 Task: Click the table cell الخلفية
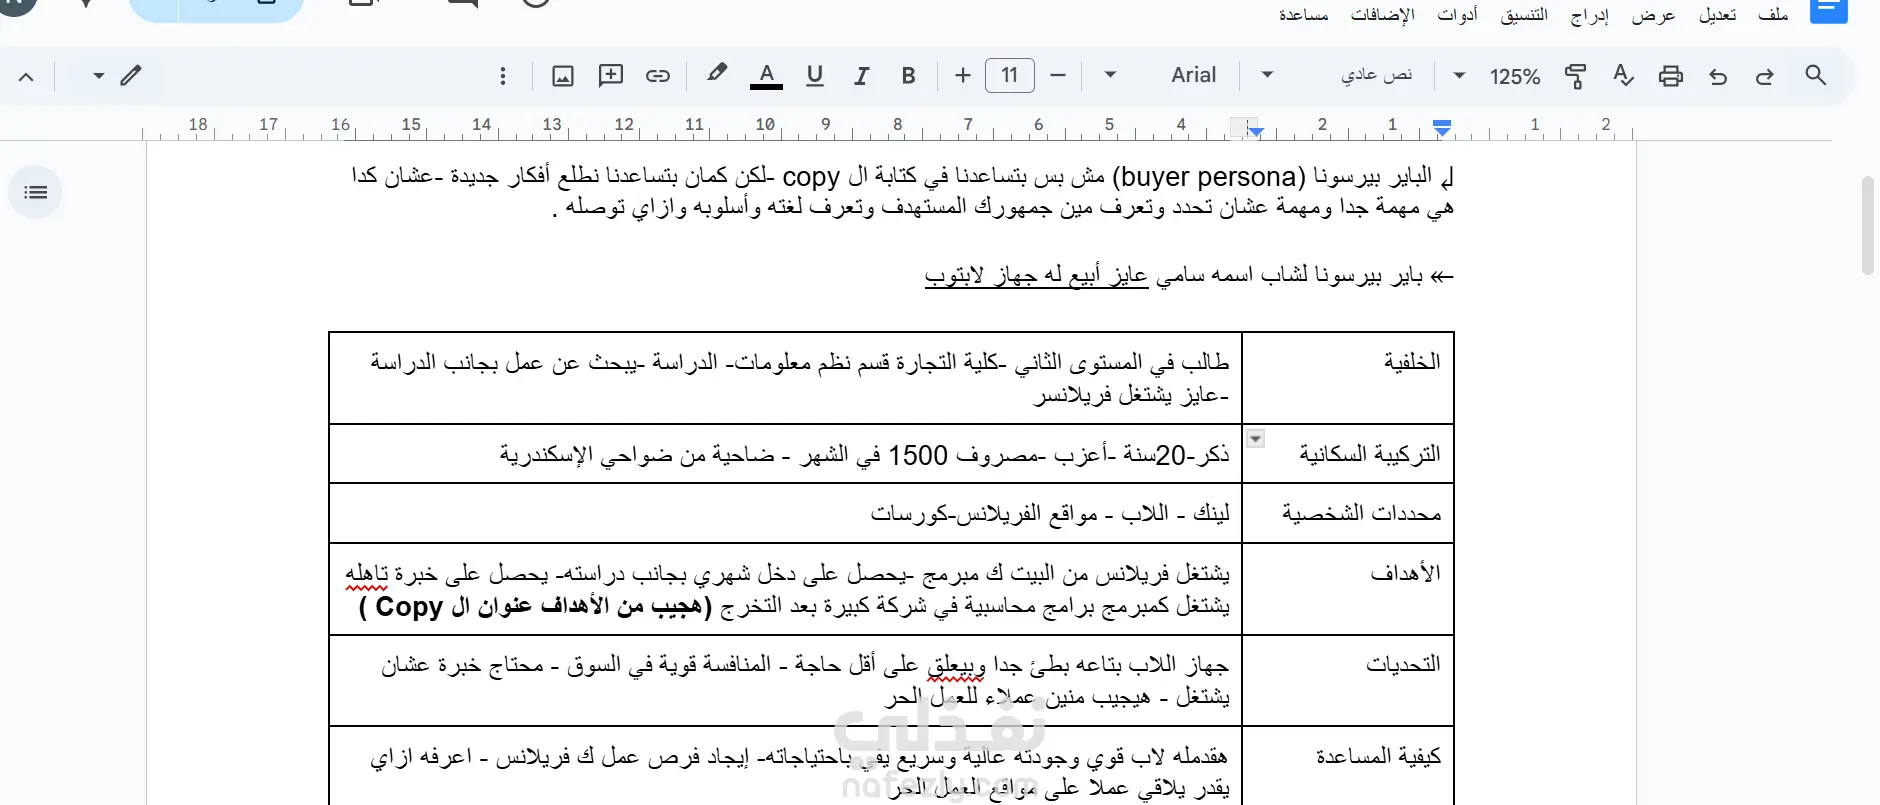tap(1348, 378)
